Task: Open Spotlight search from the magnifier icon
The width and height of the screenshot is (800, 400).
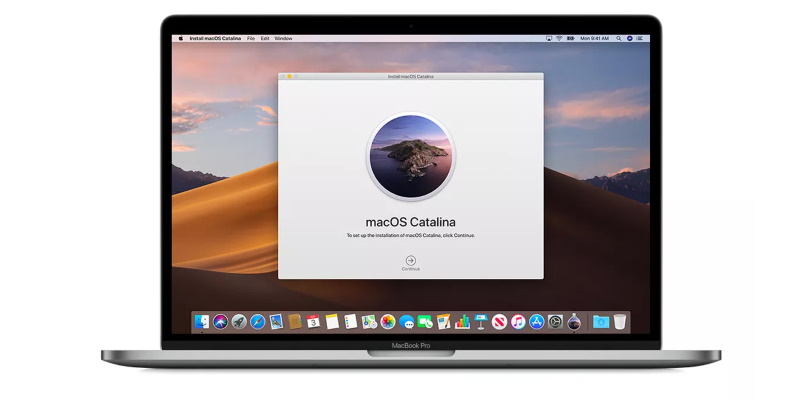Action: point(619,38)
